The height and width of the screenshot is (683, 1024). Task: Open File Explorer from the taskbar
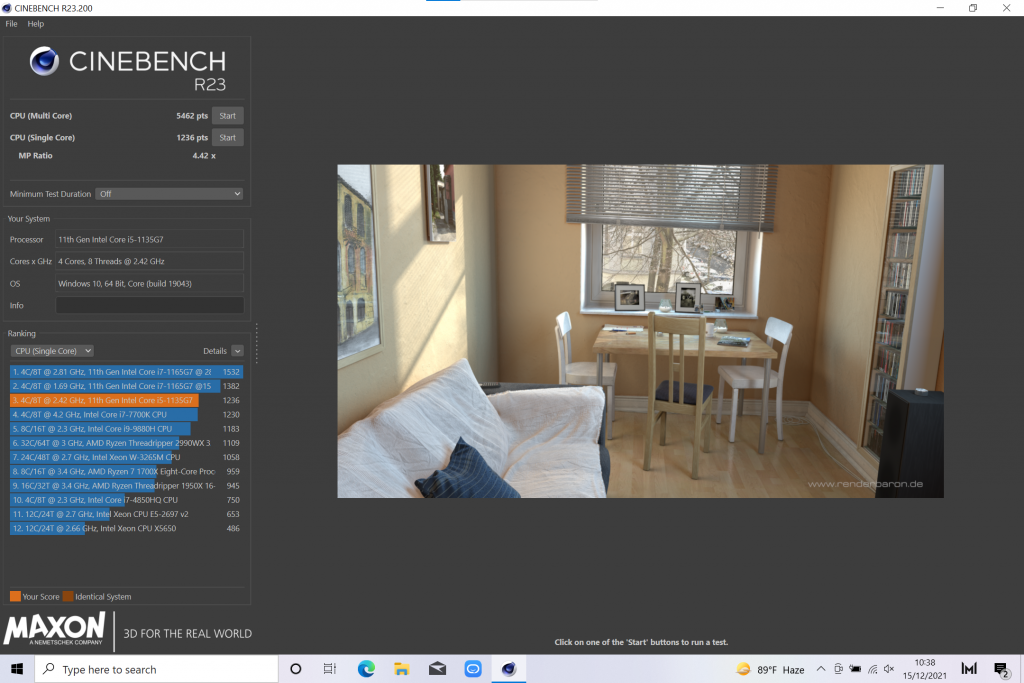point(401,669)
